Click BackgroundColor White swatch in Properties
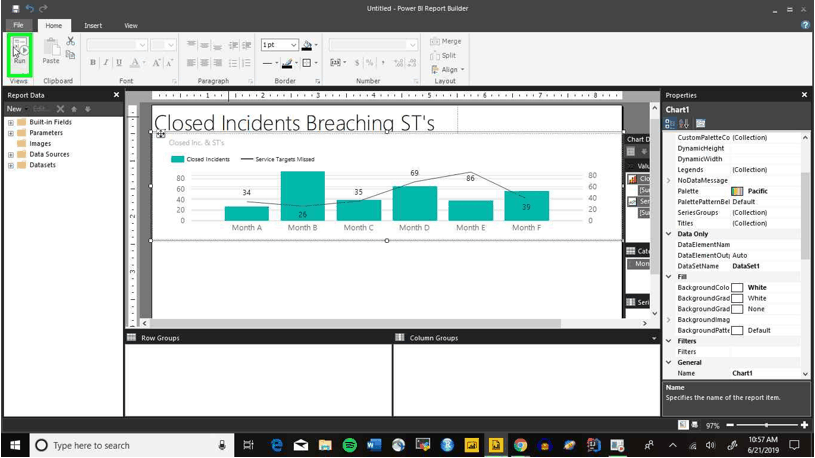This screenshot has height=458, width=815. click(737, 287)
